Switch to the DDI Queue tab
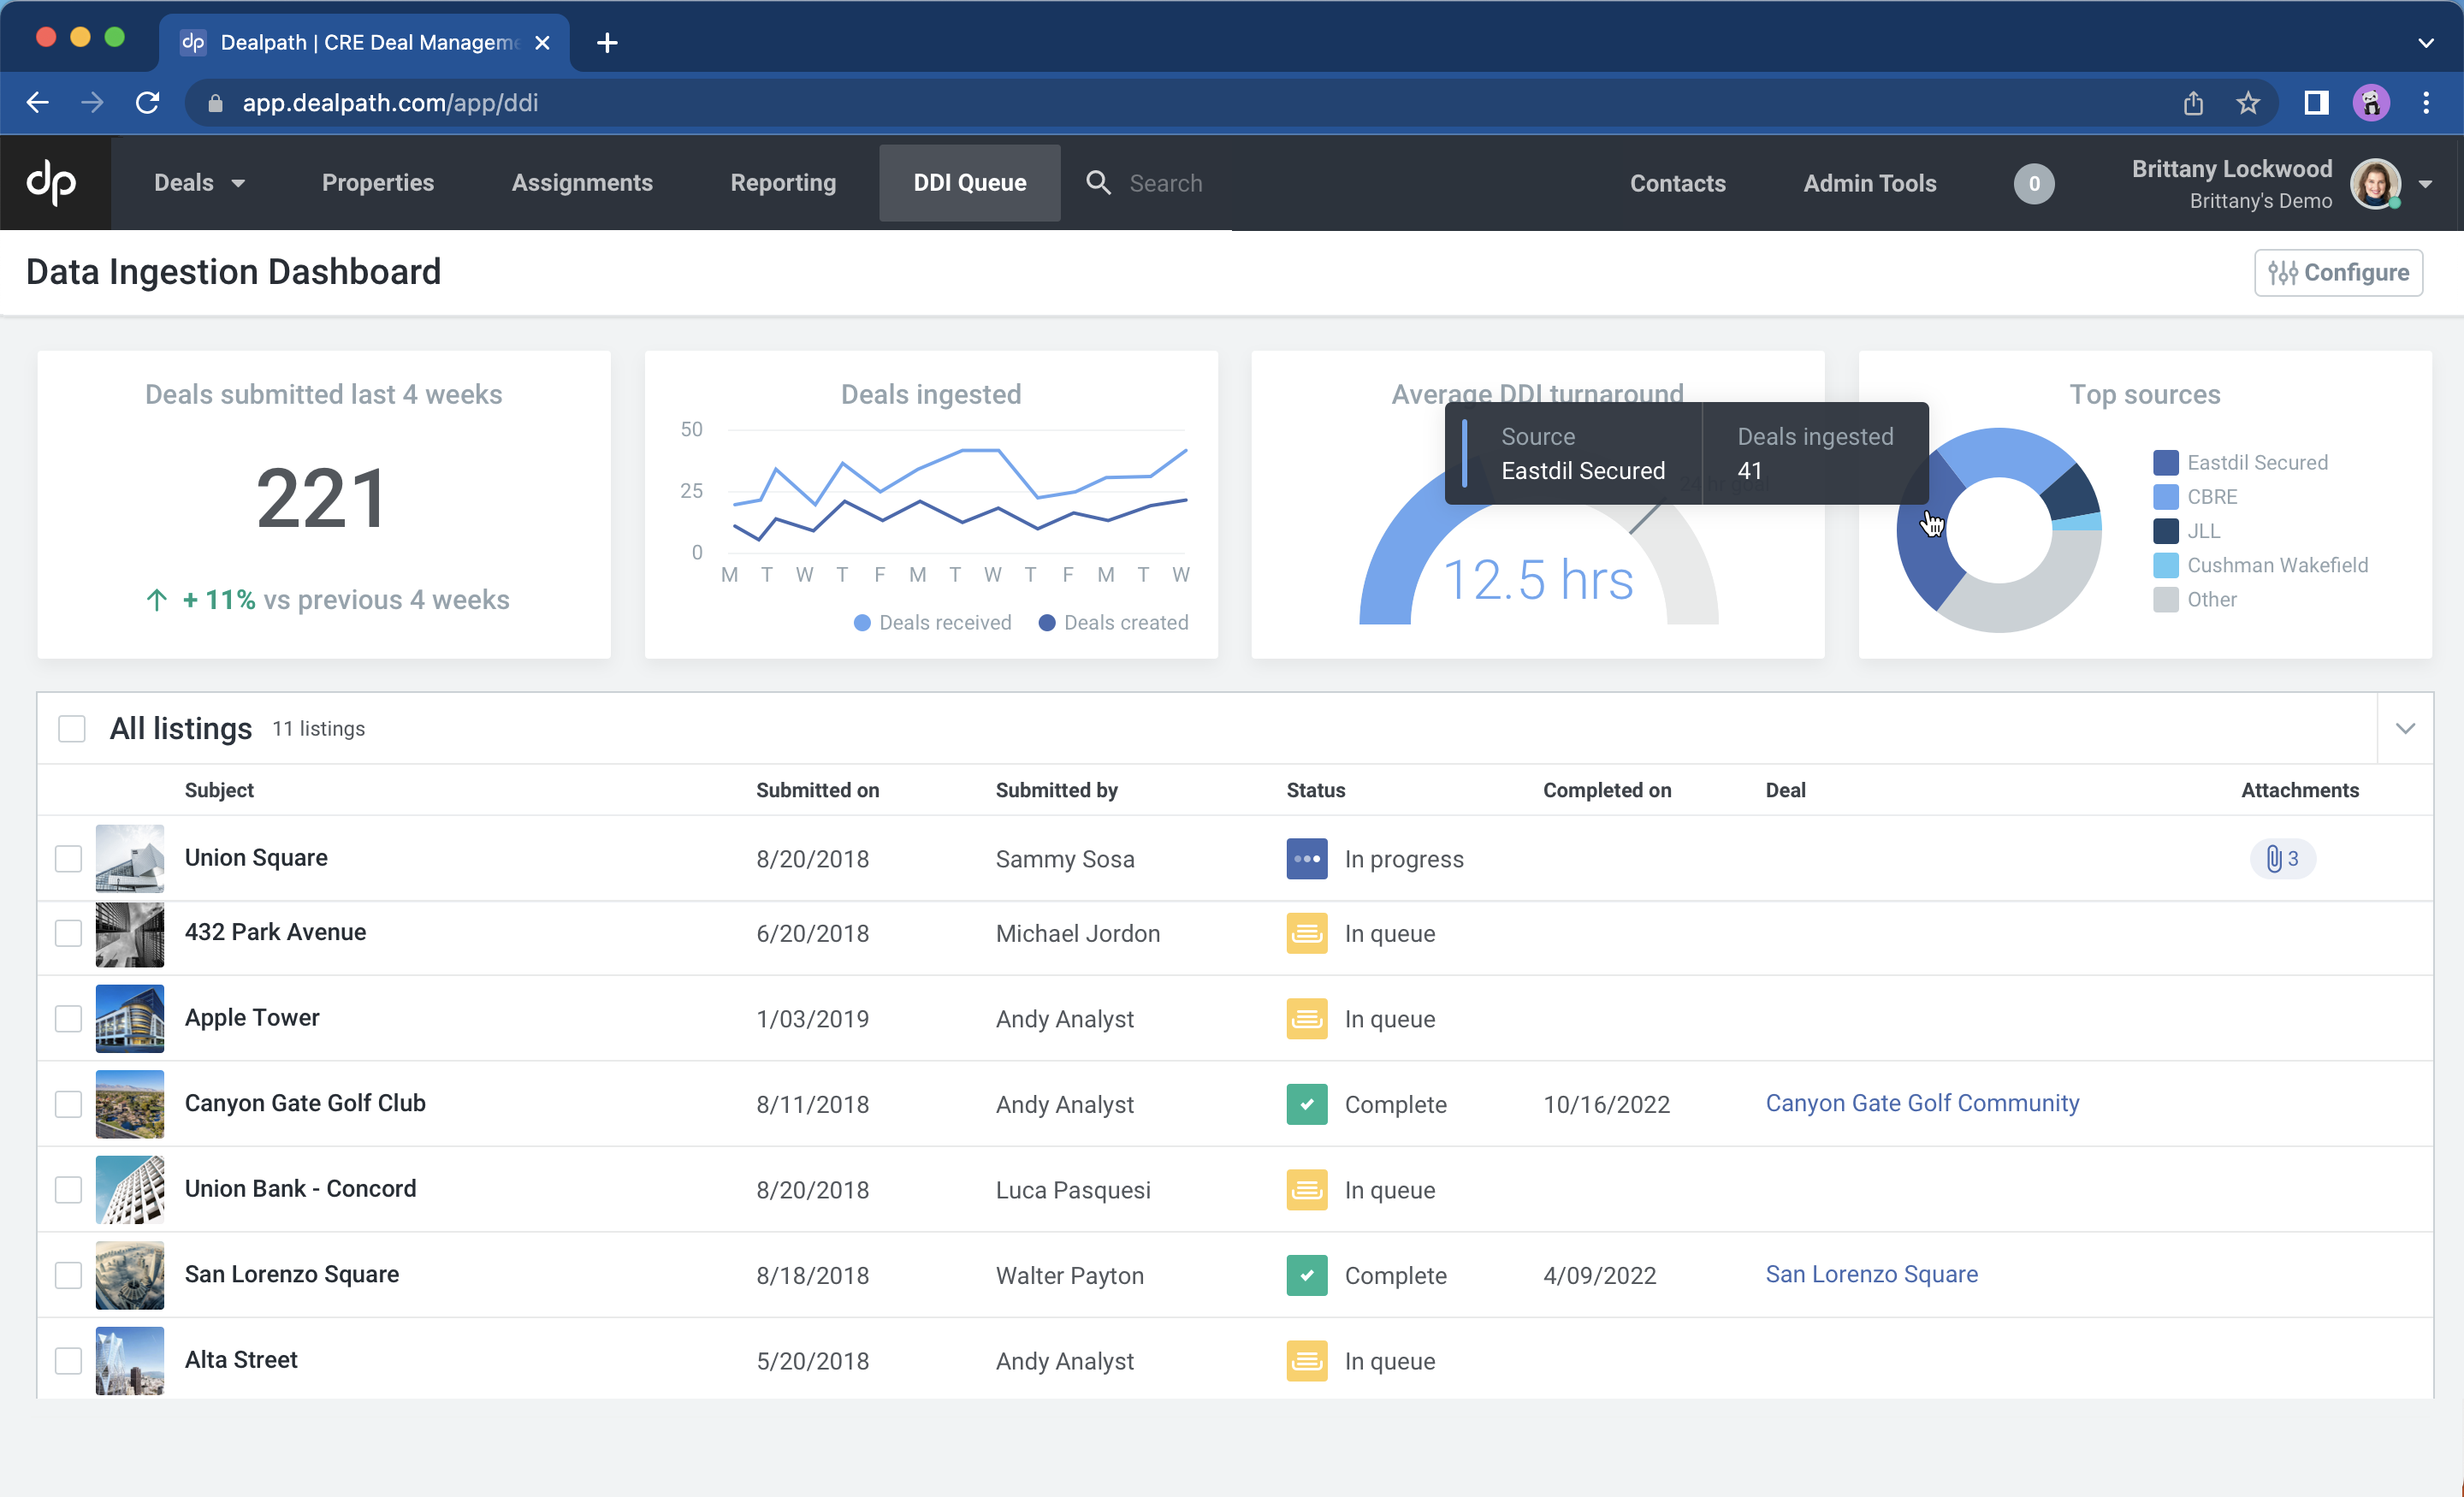 click(968, 183)
